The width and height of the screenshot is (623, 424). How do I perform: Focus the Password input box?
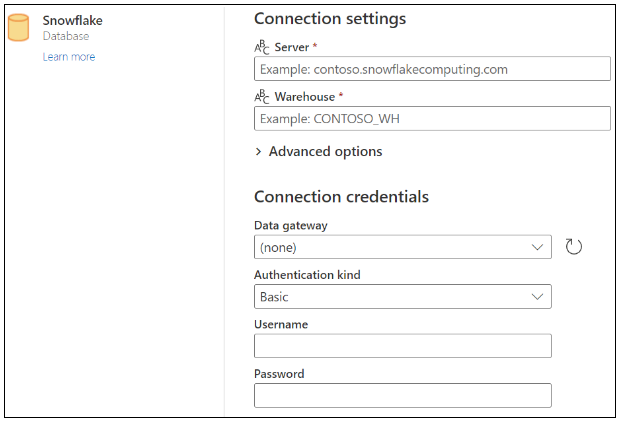click(x=402, y=396)
